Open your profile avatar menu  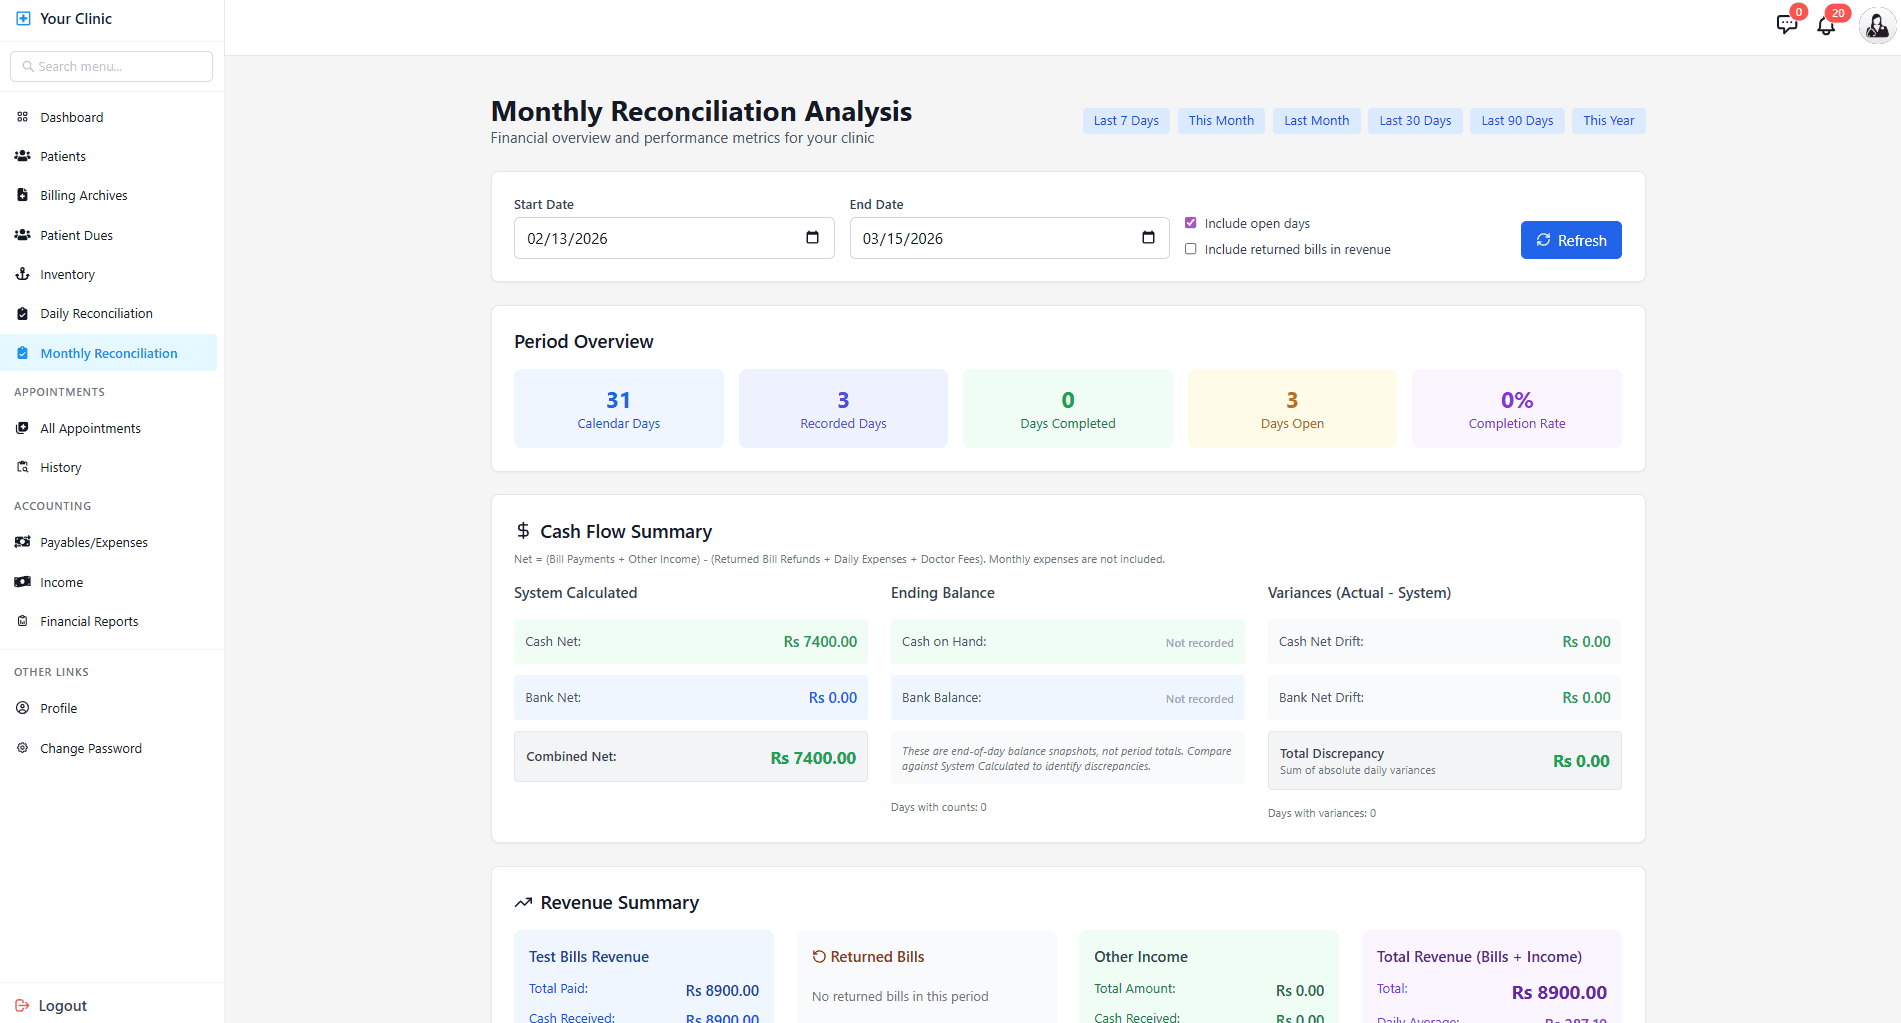click(x=1875, y=26)
